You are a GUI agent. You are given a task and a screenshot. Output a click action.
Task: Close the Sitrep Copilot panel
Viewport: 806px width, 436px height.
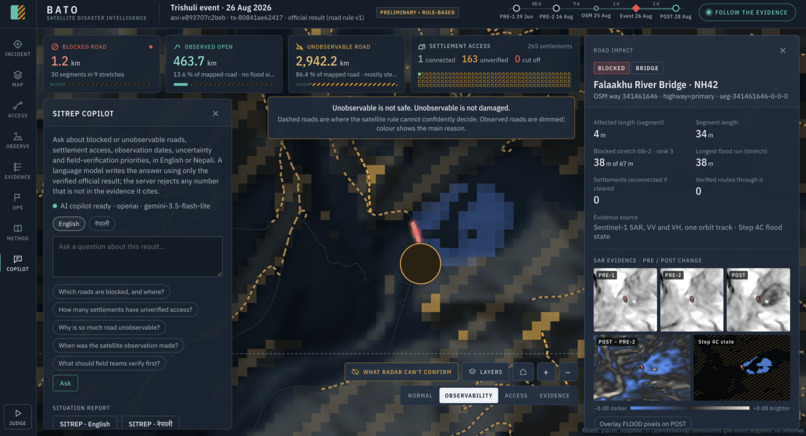(215, 114)
